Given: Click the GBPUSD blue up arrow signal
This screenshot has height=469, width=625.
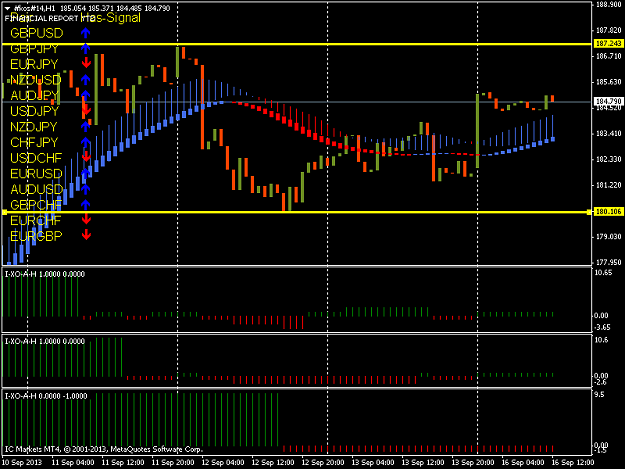Looking at the screenshot, I should point(86,33).
